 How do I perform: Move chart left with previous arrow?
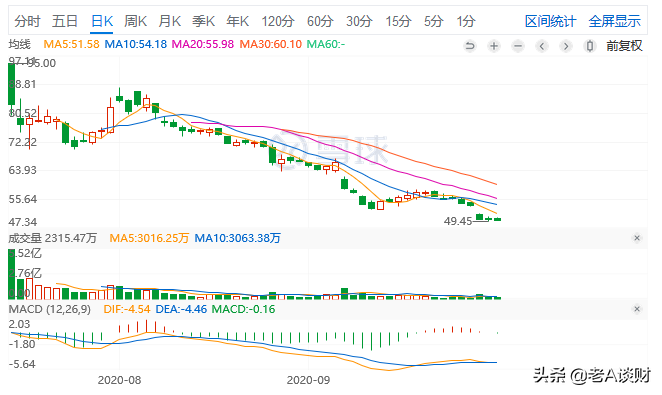542,46
